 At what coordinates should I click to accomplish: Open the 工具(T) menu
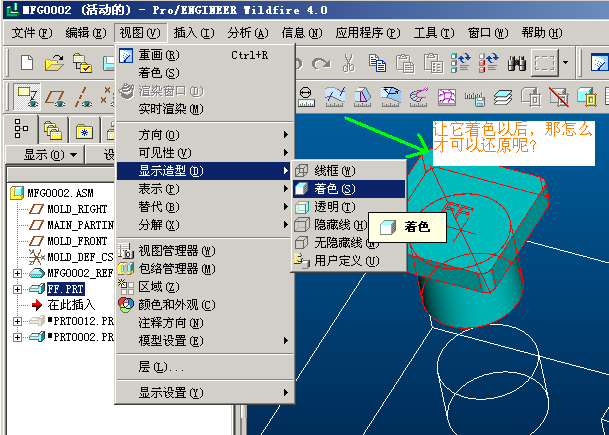(433, 33)
